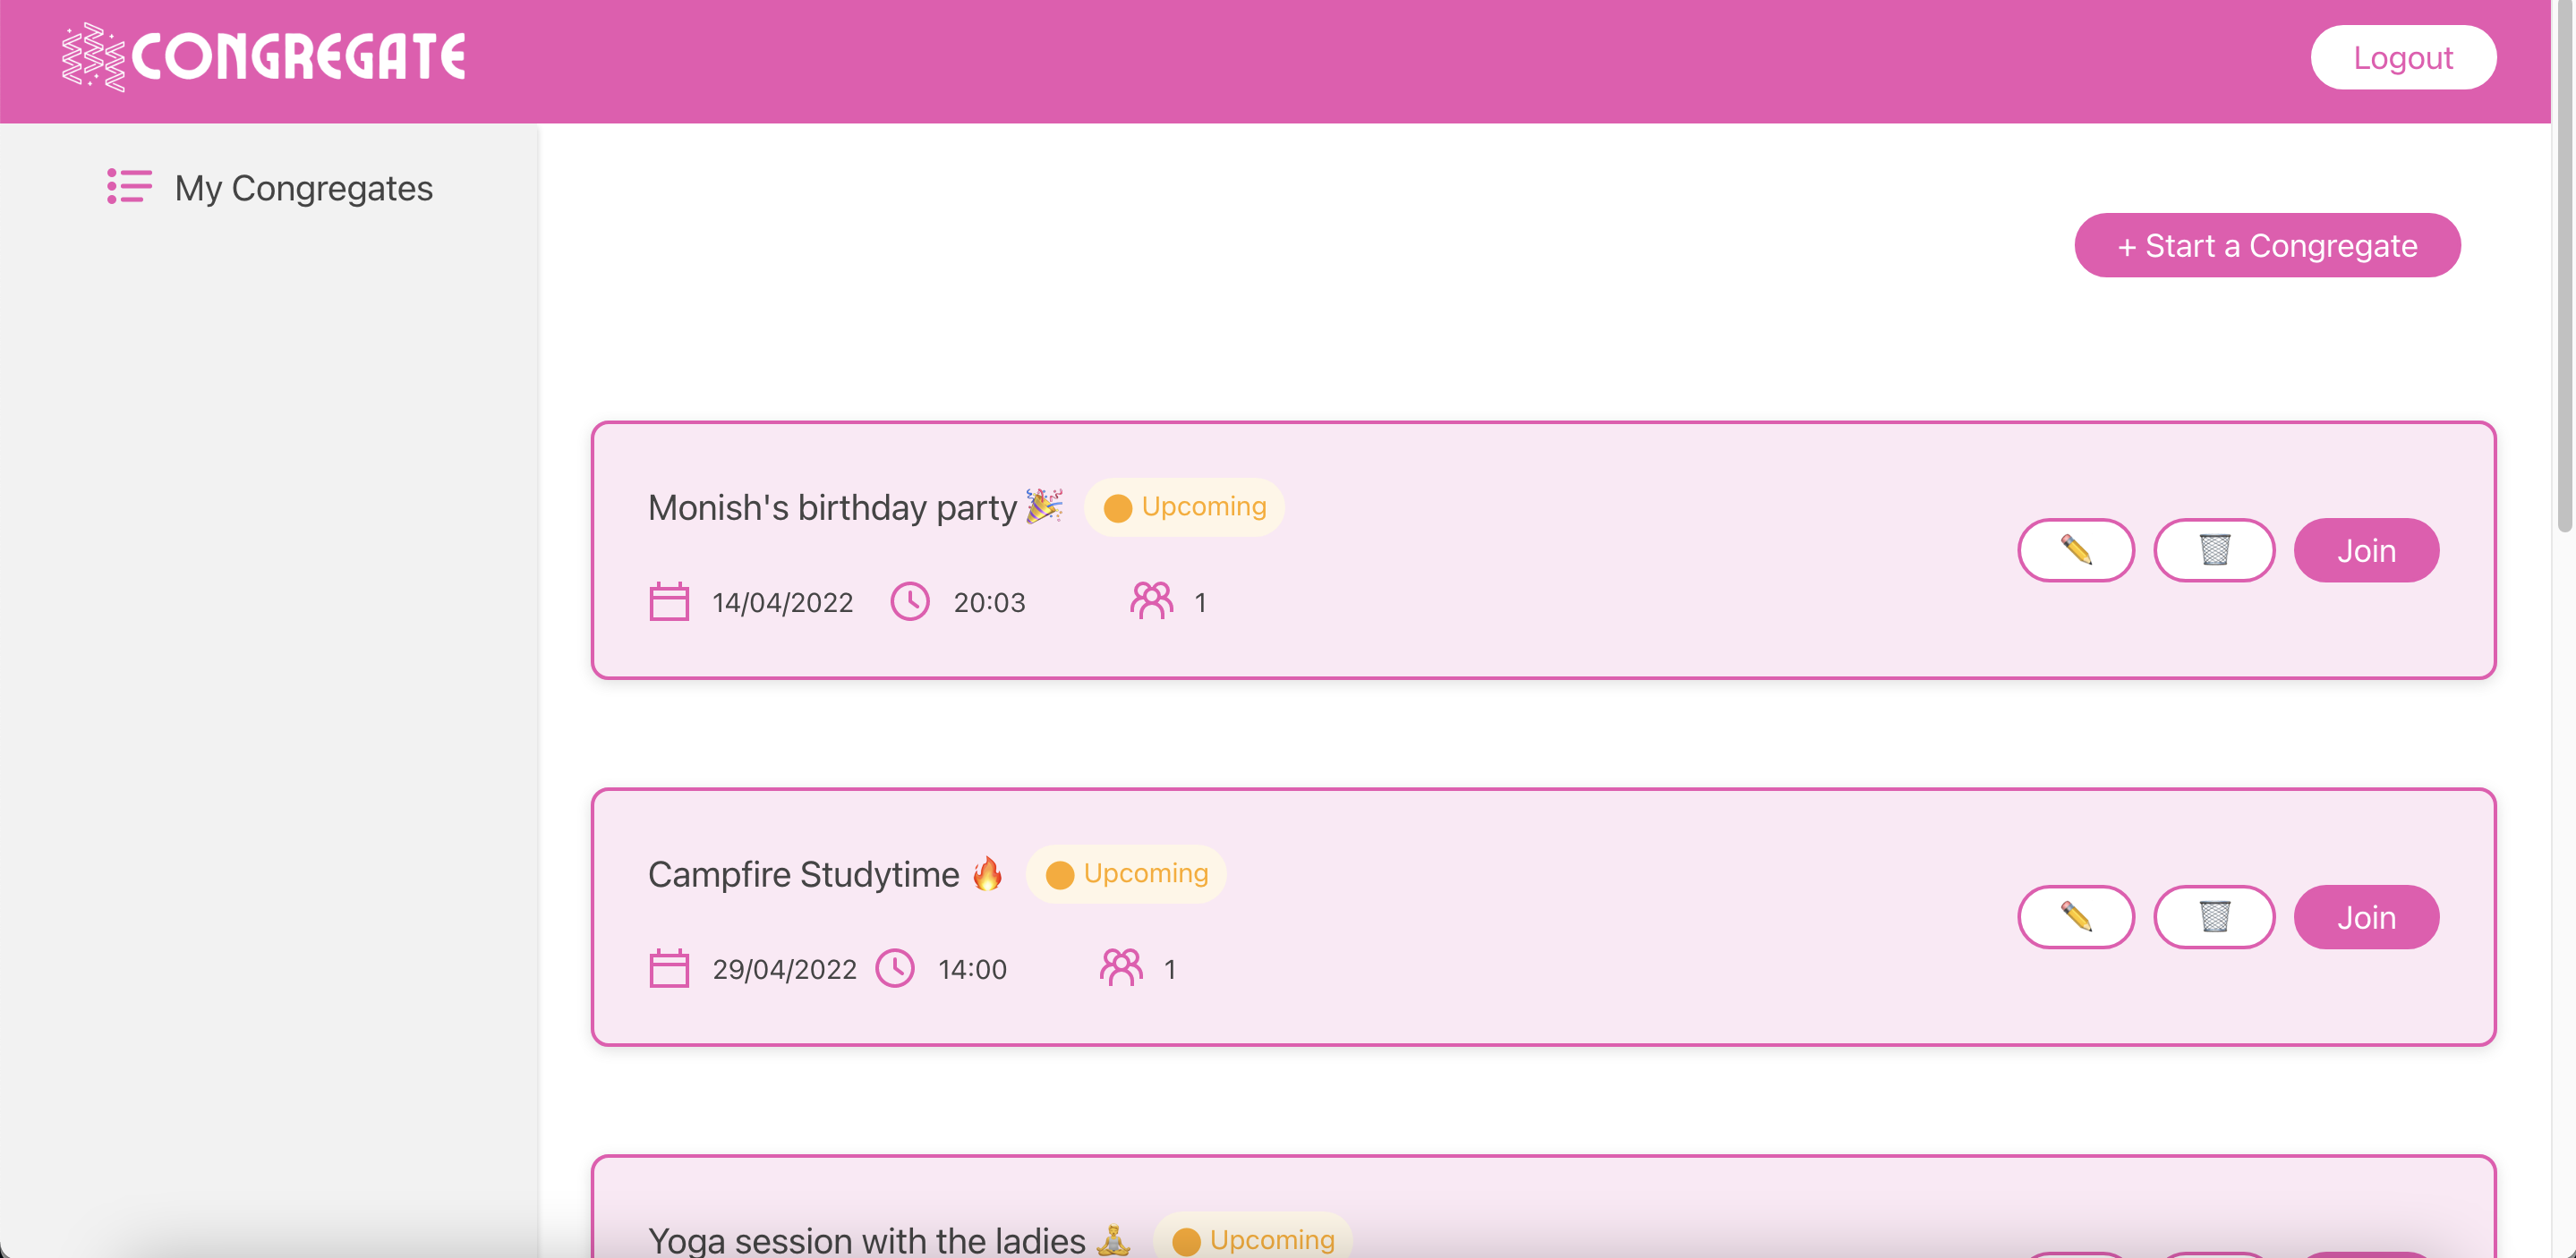Click the attendees icon on the Campfire Studytime card

[x=1120, y=968]
